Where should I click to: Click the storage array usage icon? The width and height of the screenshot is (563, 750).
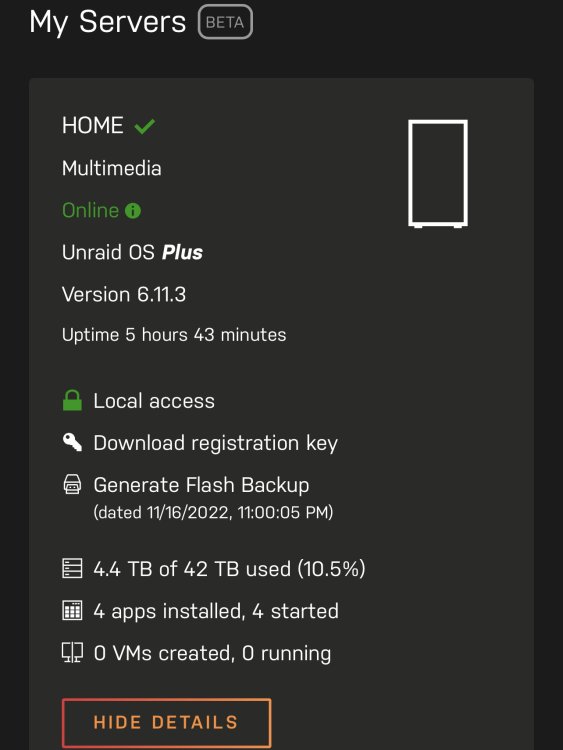pos(72,568)
